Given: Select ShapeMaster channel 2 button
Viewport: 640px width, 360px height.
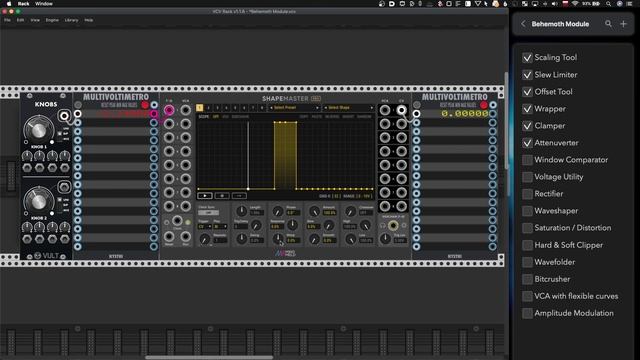Looking at the screenshot, I should tap(208, 108).
